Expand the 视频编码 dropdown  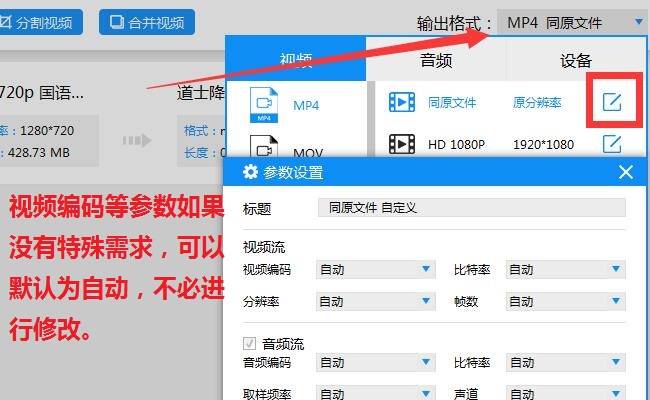coord(376,269)
